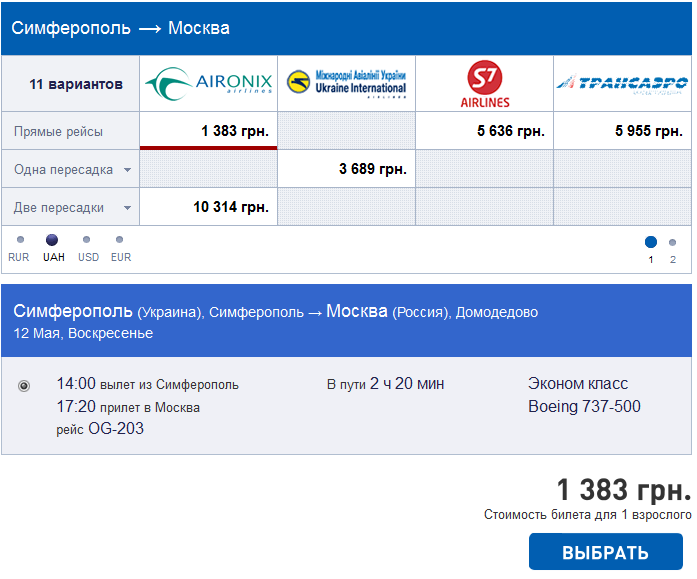Pick Aironix two-stop fare 10 314 грн.
The width and height of the screenshot is (697, 579).
[x=208, y=207]
